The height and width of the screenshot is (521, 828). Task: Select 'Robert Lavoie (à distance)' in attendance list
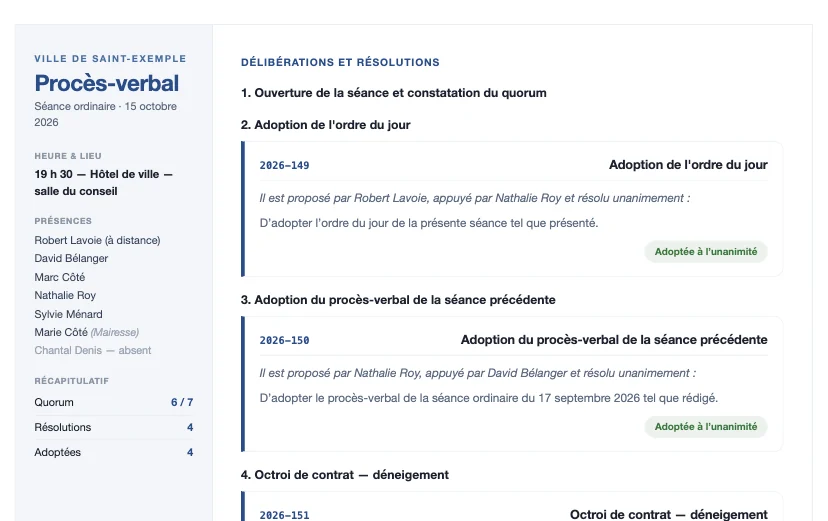97,240
